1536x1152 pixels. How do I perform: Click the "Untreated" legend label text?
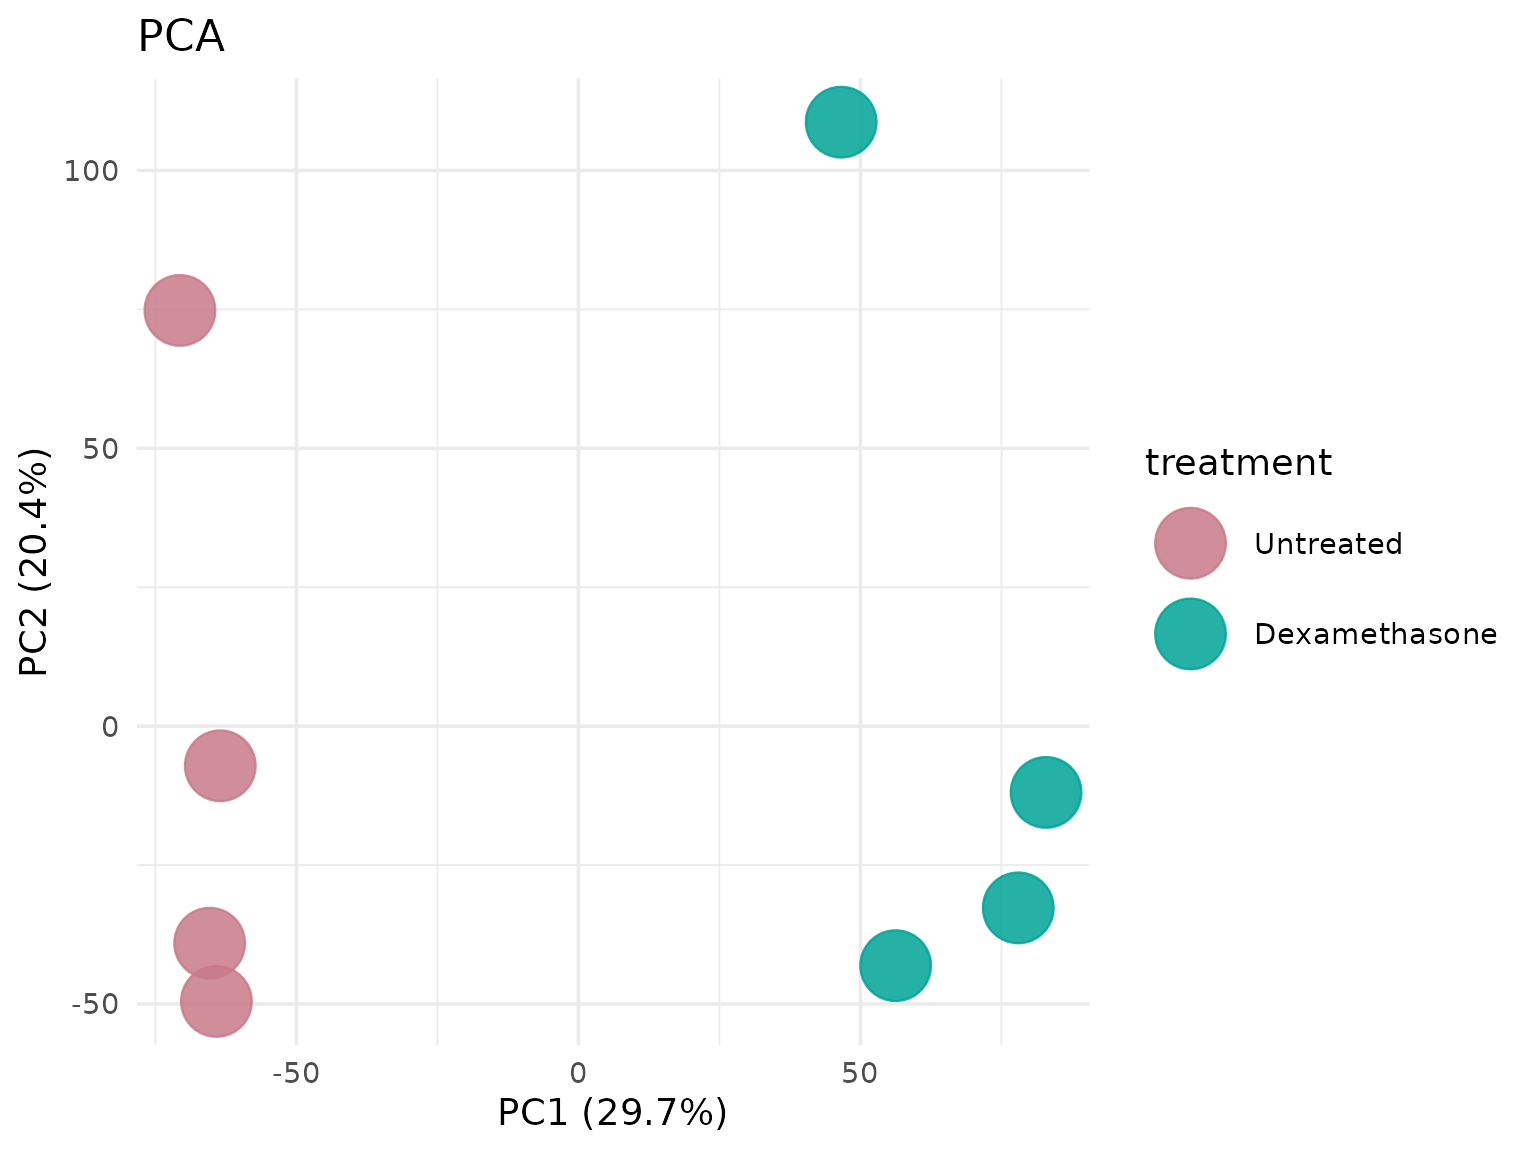(1328, 544)
